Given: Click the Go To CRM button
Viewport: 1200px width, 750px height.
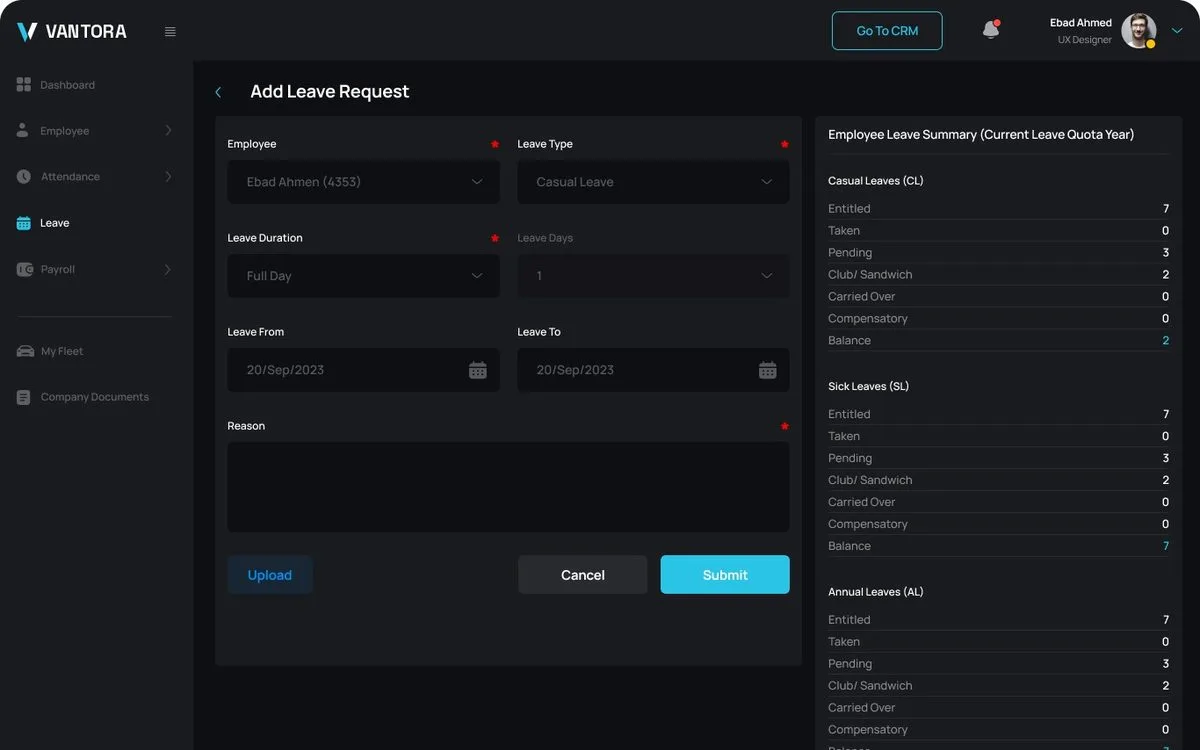Looking at the screenshot, I should click(x=887, y=31).
